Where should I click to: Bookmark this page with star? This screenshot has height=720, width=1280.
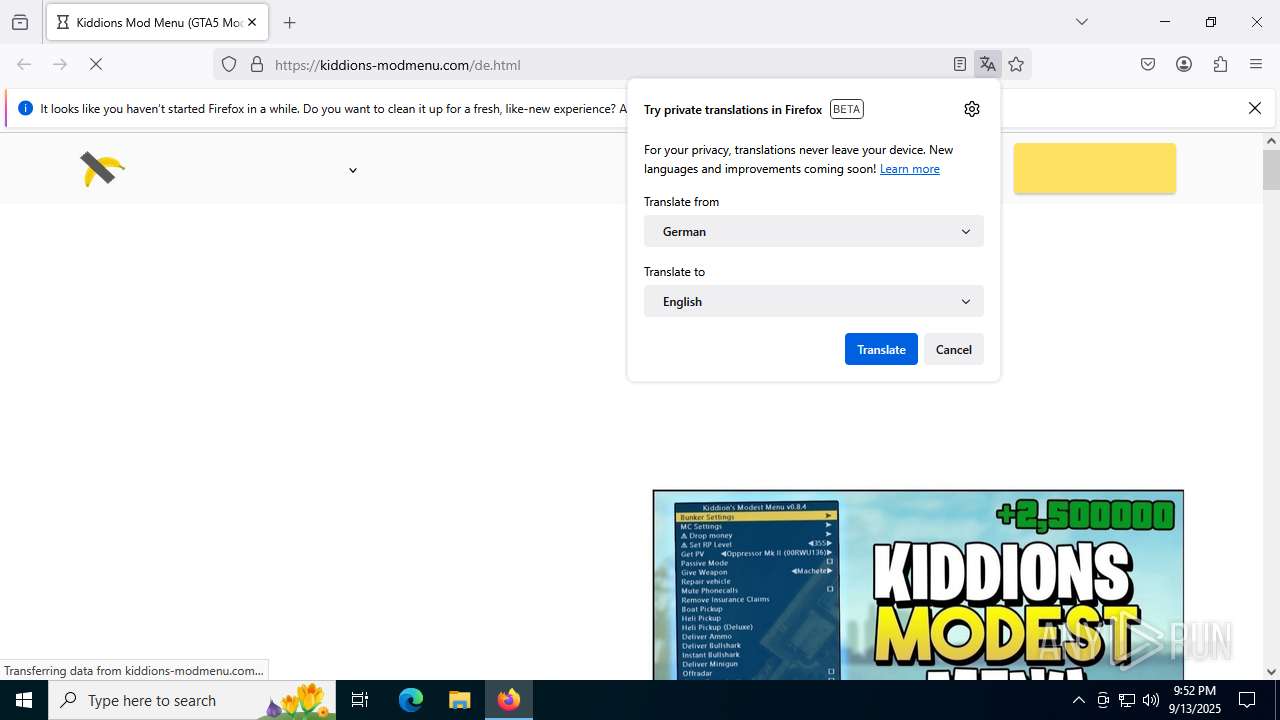1016,65
